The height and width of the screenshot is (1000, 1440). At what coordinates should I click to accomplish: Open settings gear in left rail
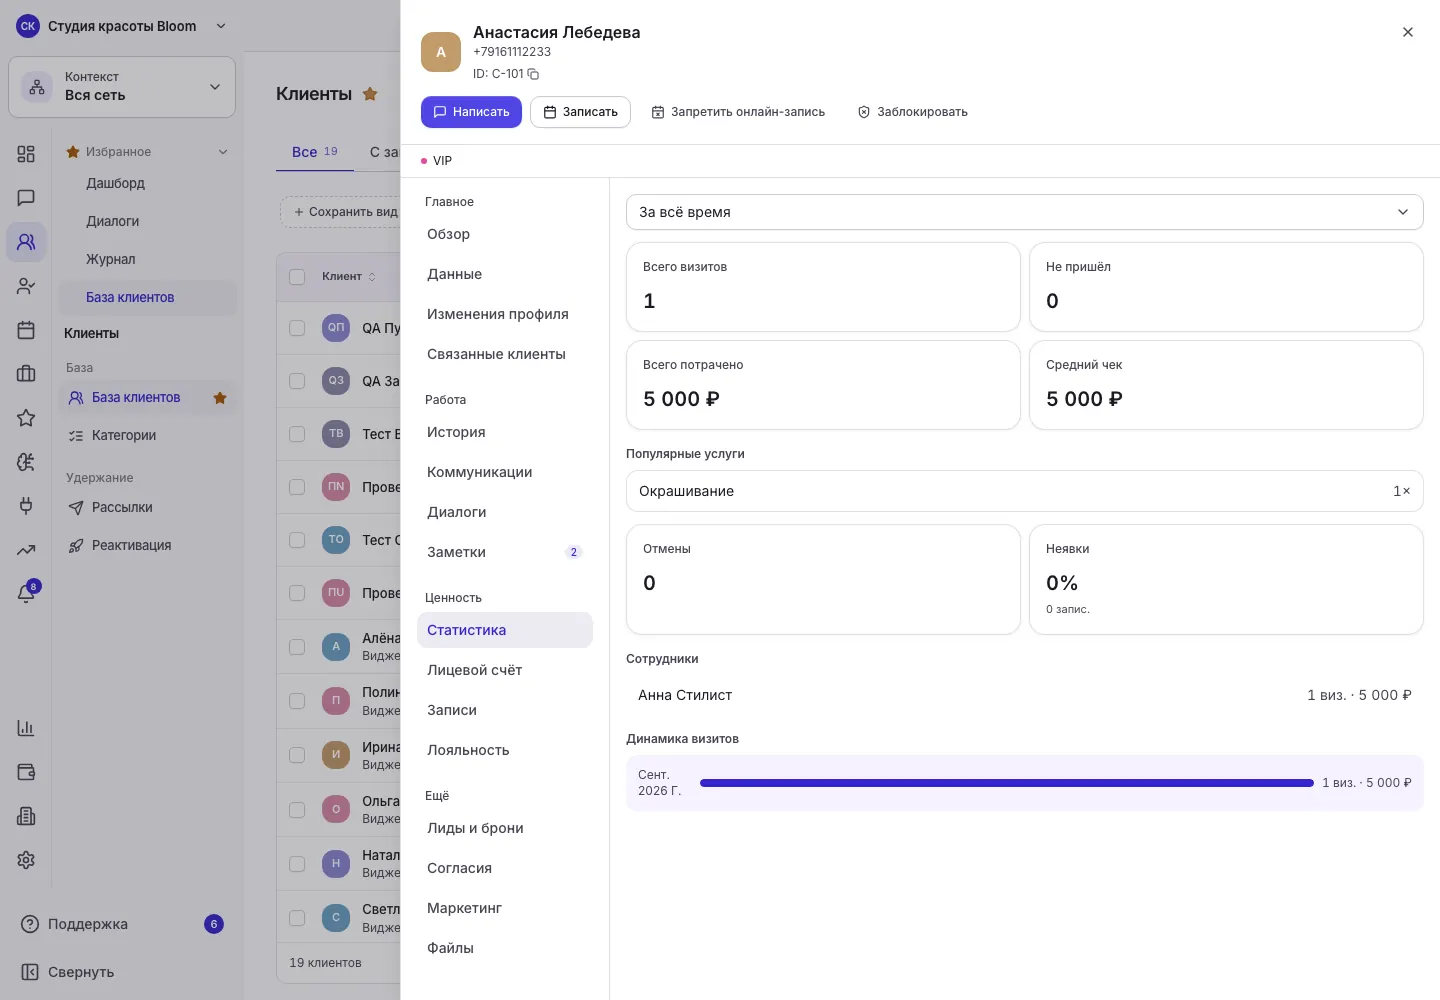26,860
